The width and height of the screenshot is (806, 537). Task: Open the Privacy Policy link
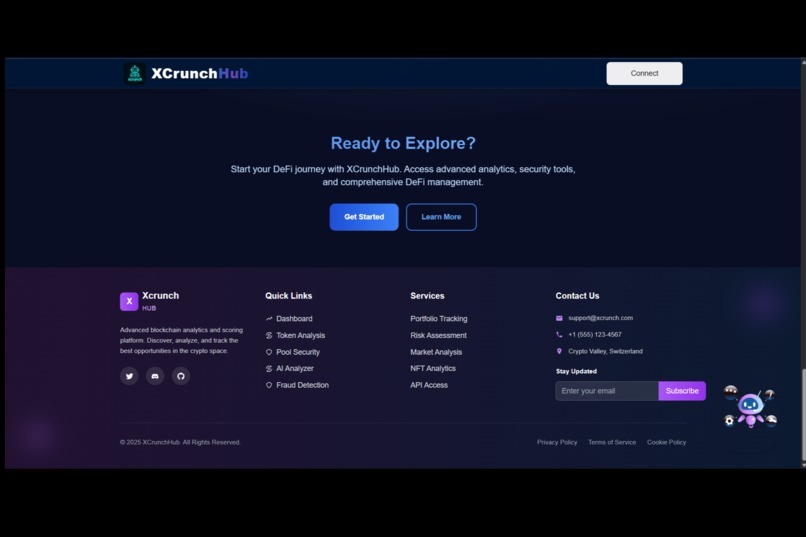point(557,442)
